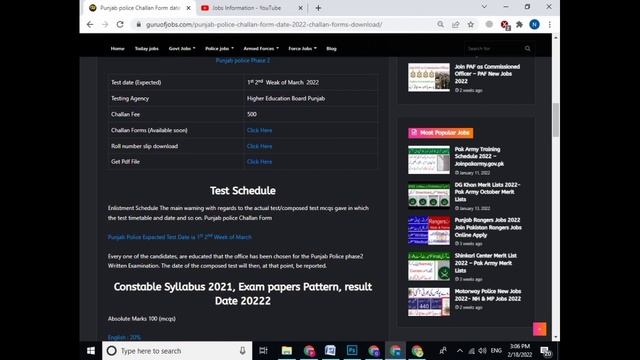Open the Windows Start menu
640x360 pixels.
[x=91, y=351]
